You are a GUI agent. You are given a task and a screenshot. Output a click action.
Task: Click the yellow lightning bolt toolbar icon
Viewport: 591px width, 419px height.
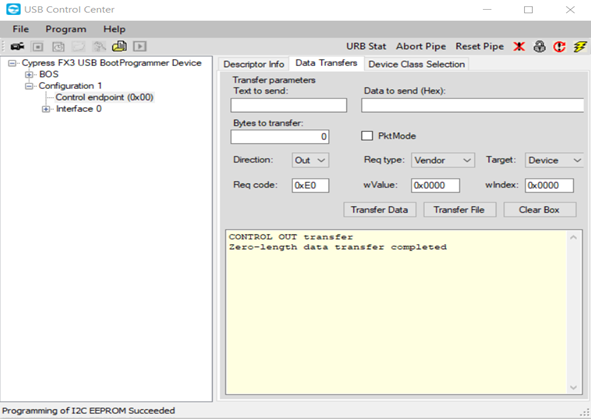pyautogui.click(x=580, y=46)
